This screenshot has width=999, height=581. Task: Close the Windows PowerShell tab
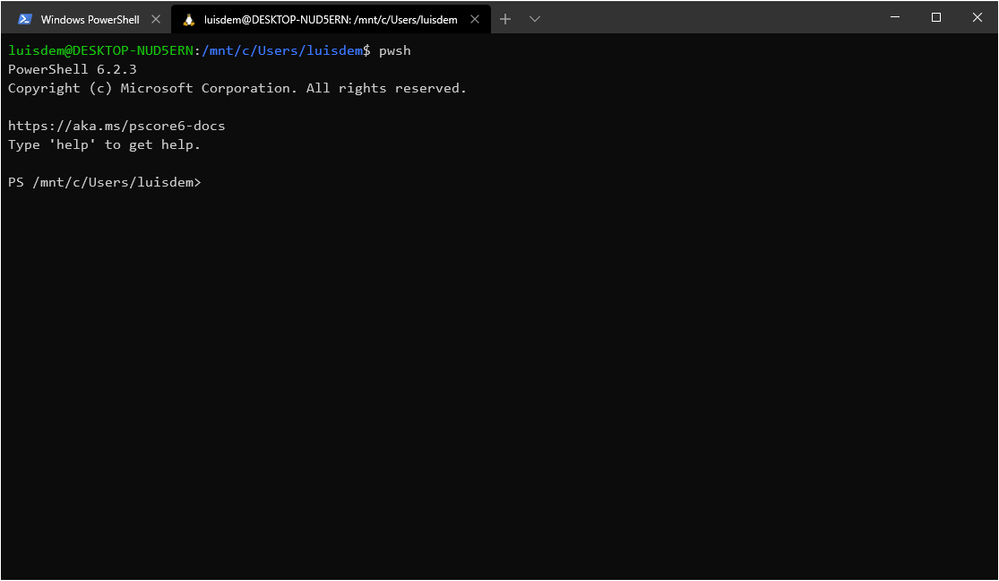click(x=156, y=19)
